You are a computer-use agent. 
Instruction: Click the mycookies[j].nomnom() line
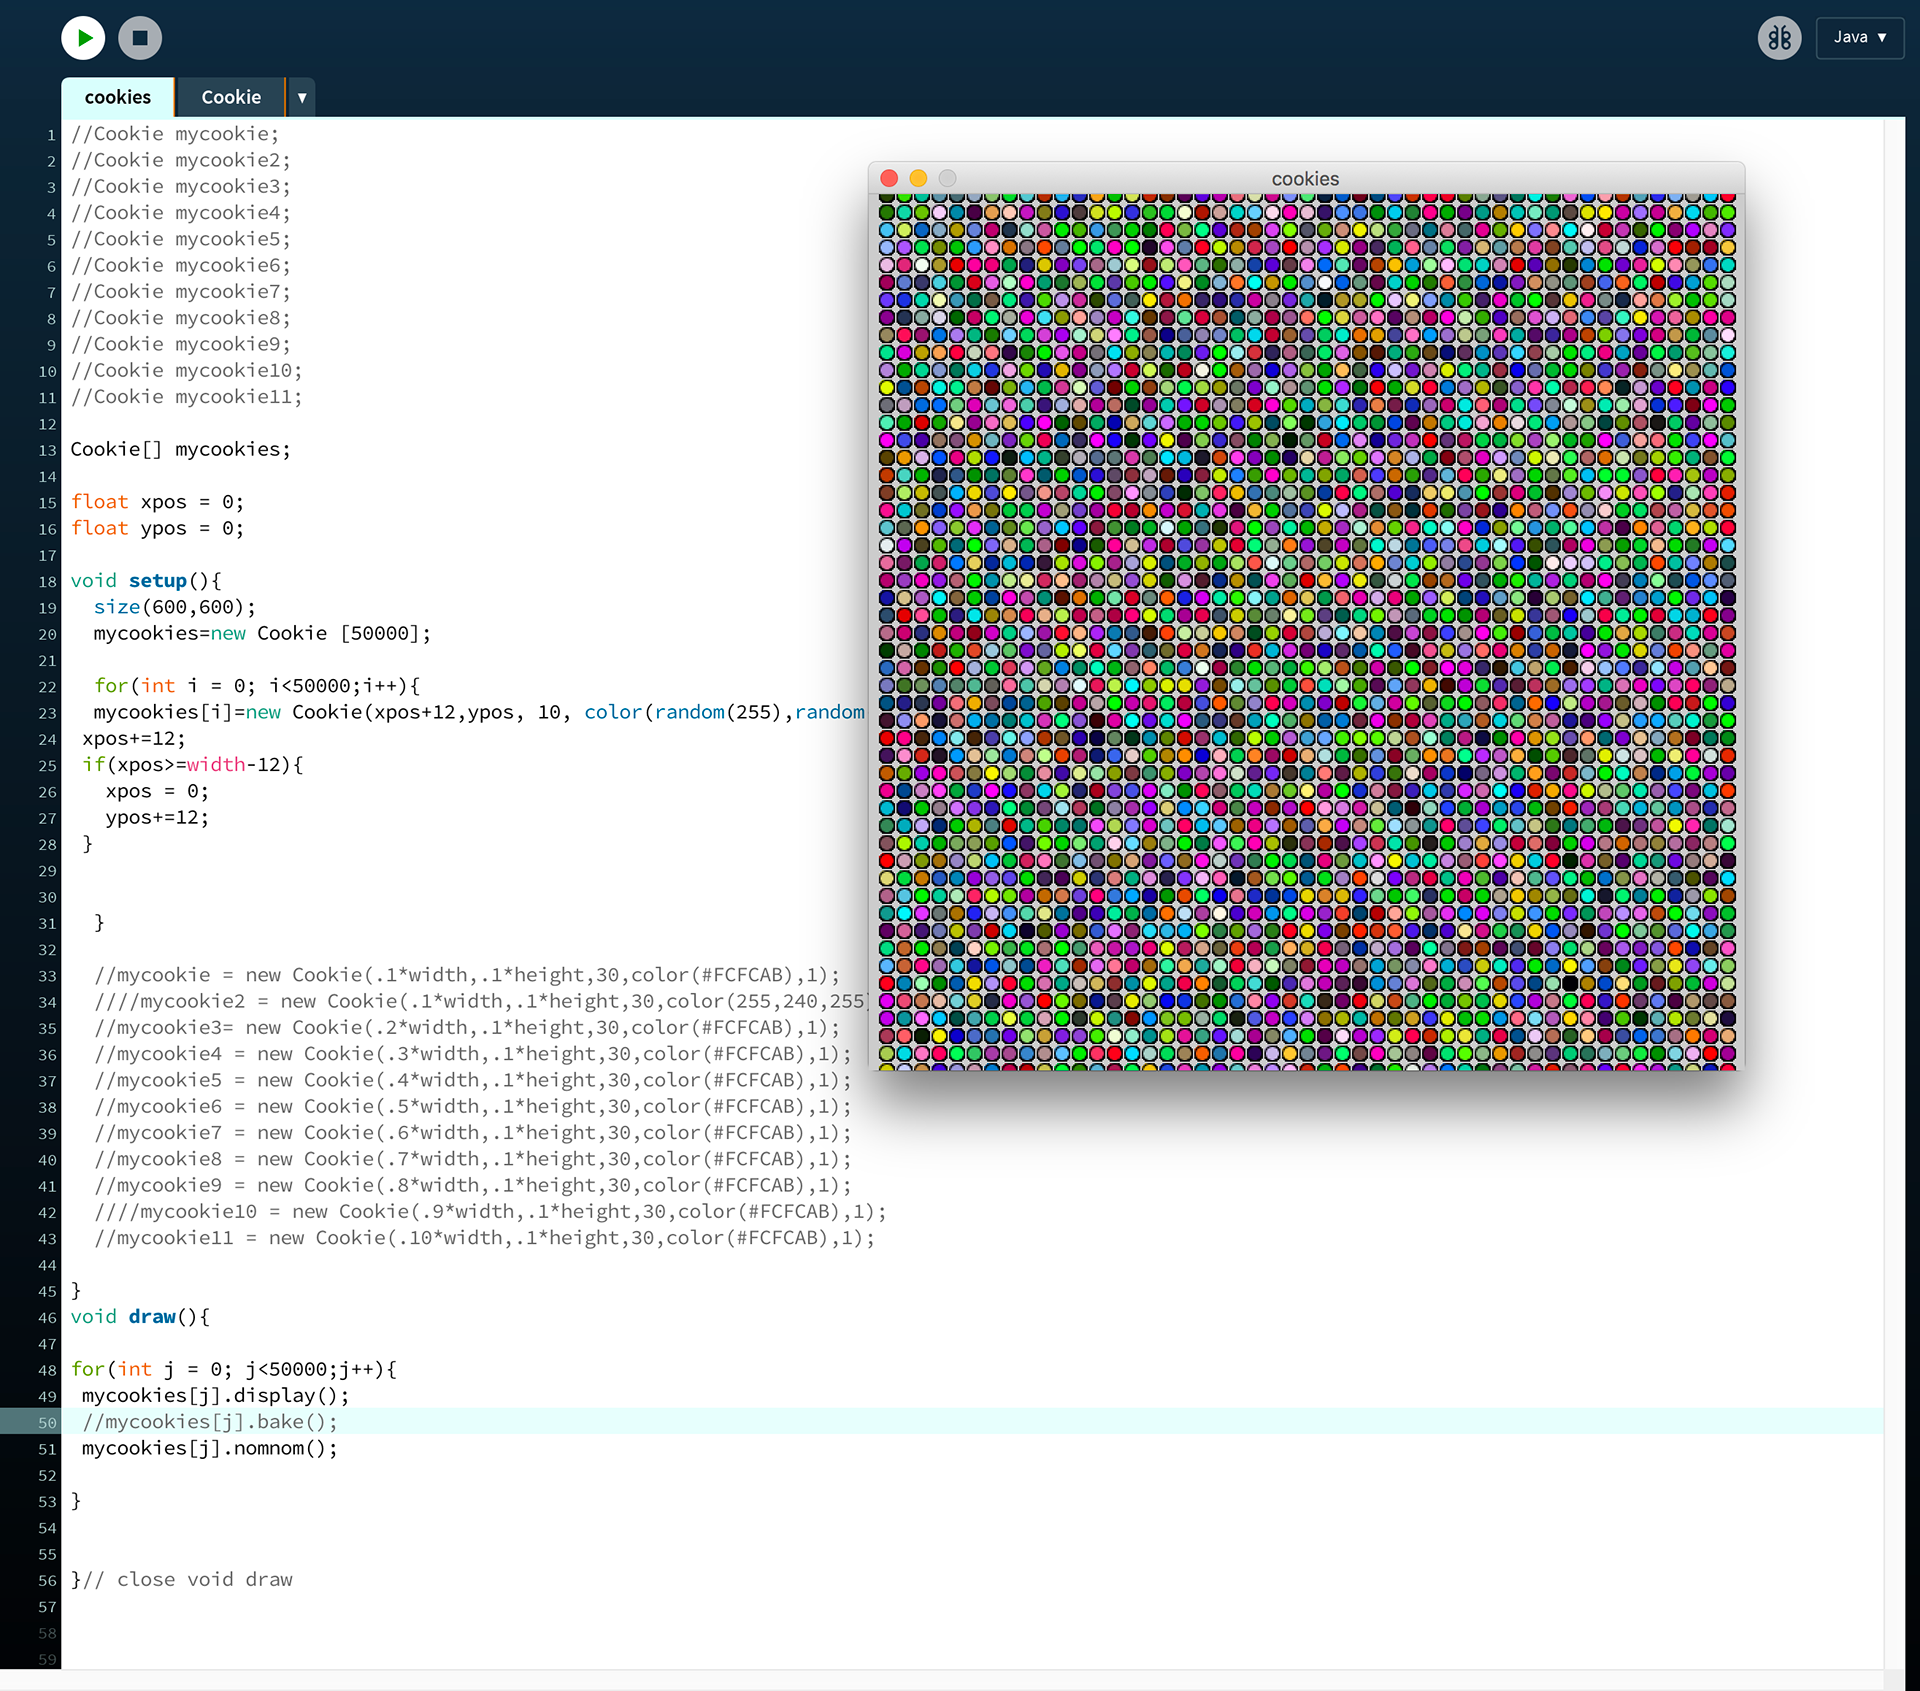[210, 1448]
